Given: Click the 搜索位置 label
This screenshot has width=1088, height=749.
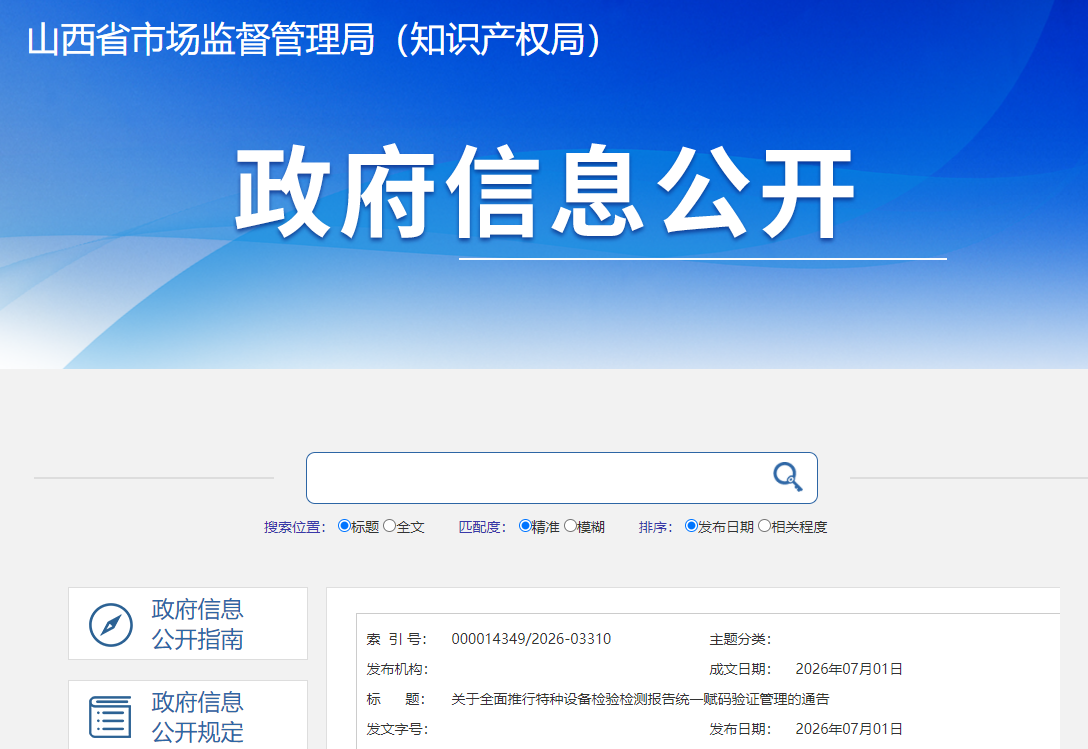Looking at the screenshot, I should click(x=295, y=527).
